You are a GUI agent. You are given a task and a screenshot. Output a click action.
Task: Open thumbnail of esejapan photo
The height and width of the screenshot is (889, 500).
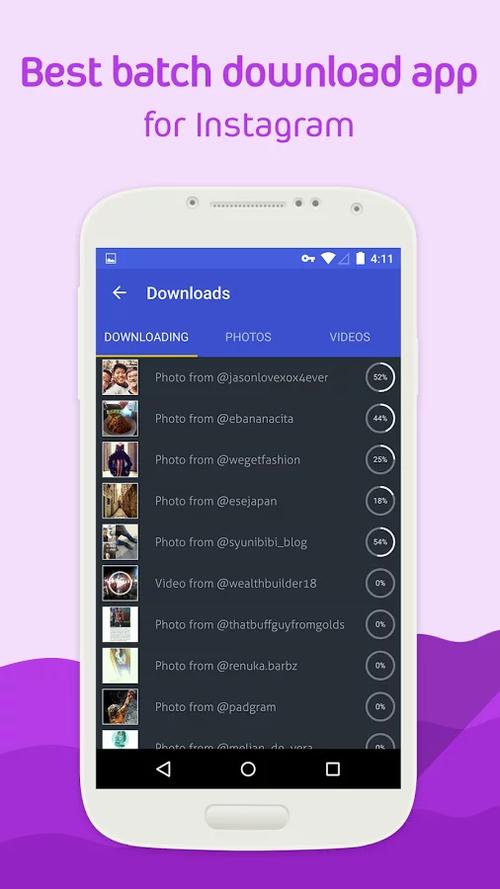coord(120,501)
